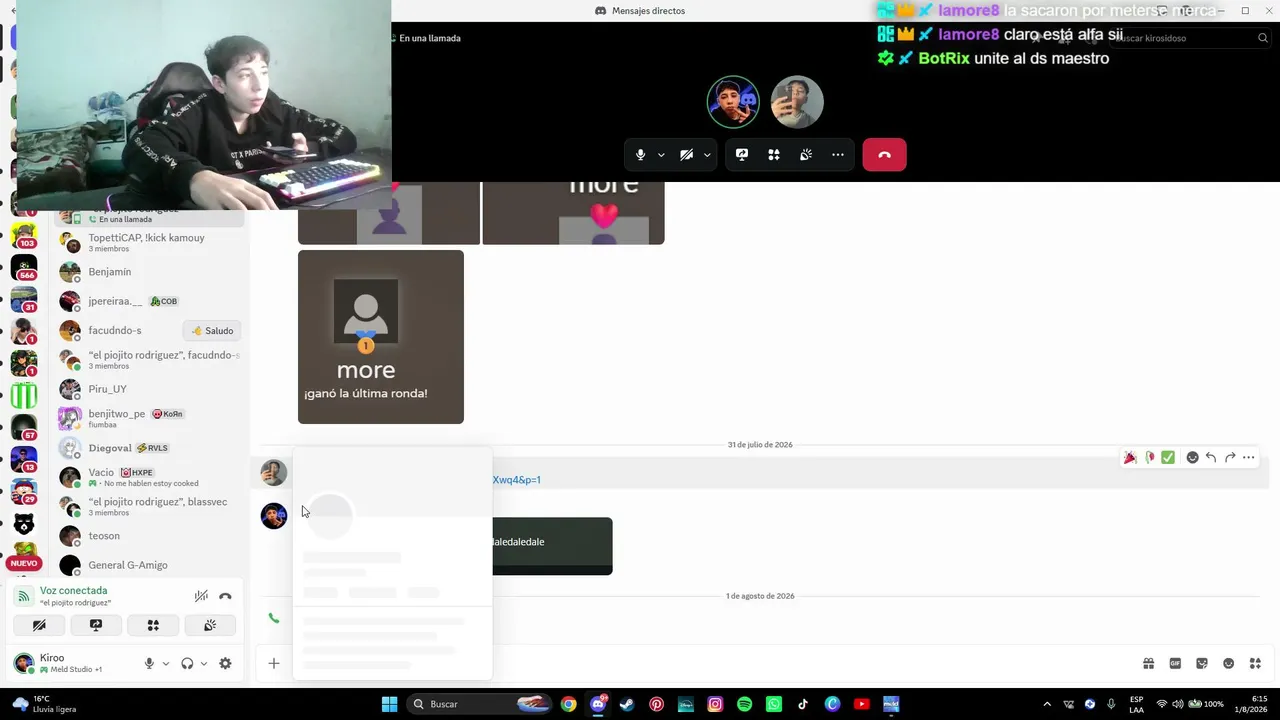The image size is (1280, 720).
Task: Open soundboard from the sidebar voice panel
Action: (x=210, y=625)
